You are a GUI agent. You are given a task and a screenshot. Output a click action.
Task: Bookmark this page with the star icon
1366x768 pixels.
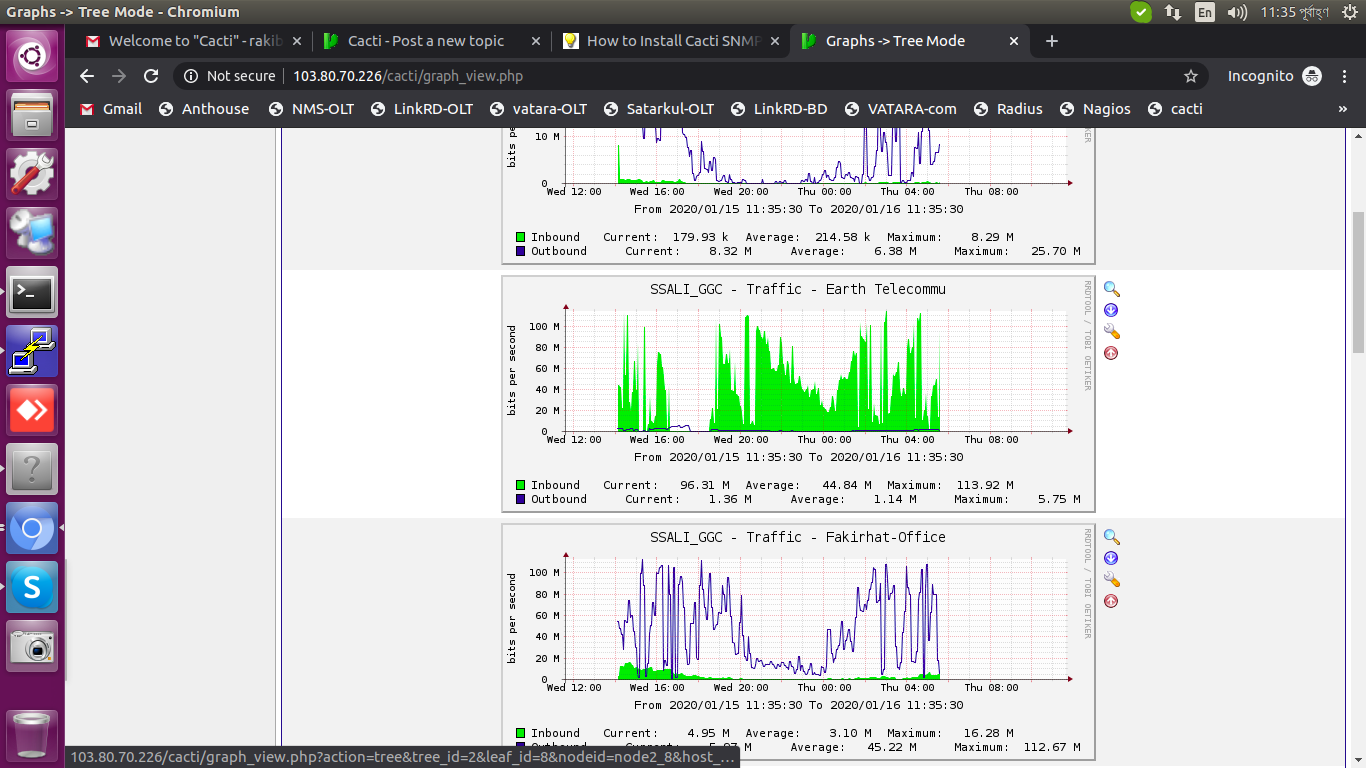click(1191, 76)
